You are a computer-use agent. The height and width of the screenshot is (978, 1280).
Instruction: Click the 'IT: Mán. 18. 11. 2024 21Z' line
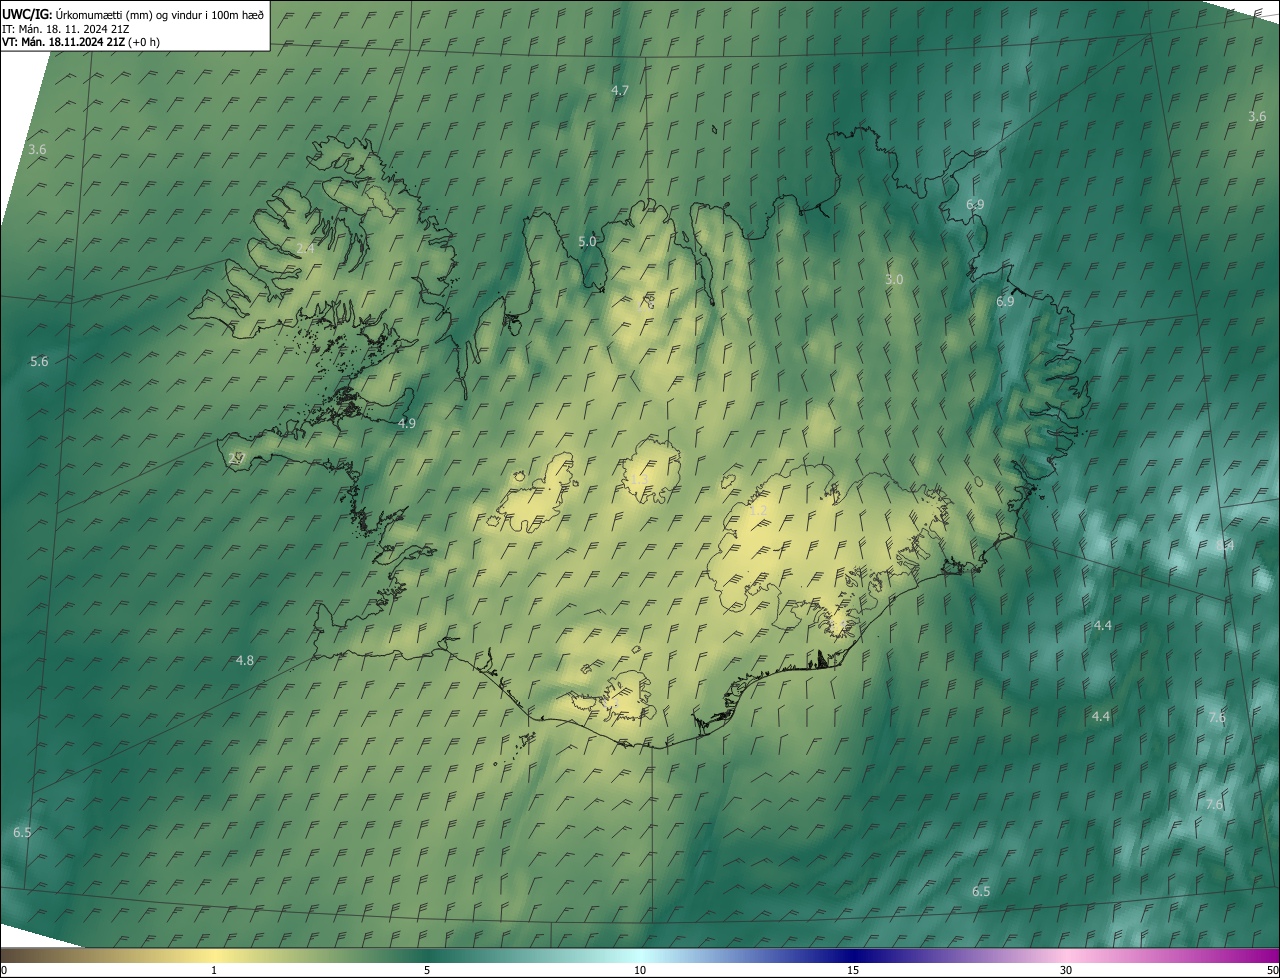click(x=65, y=28)
